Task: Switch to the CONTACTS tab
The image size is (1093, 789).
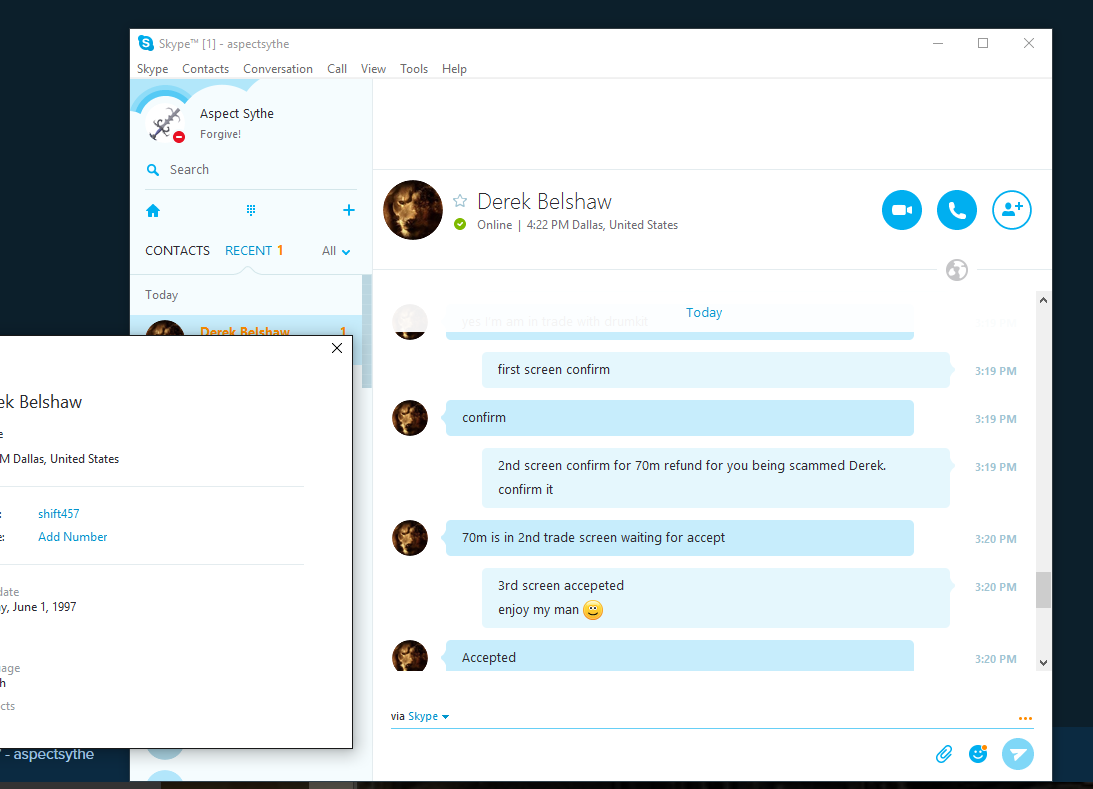Action: tap(177, 251)
